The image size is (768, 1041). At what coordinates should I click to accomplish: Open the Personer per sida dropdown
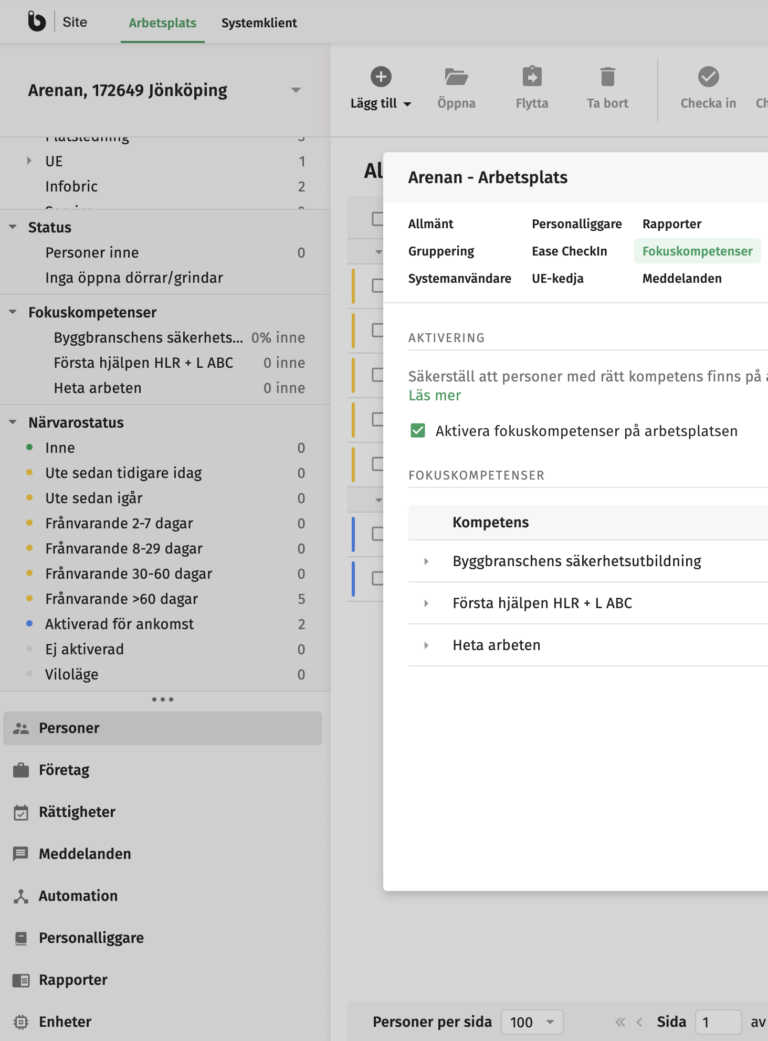pos(532,1022)
